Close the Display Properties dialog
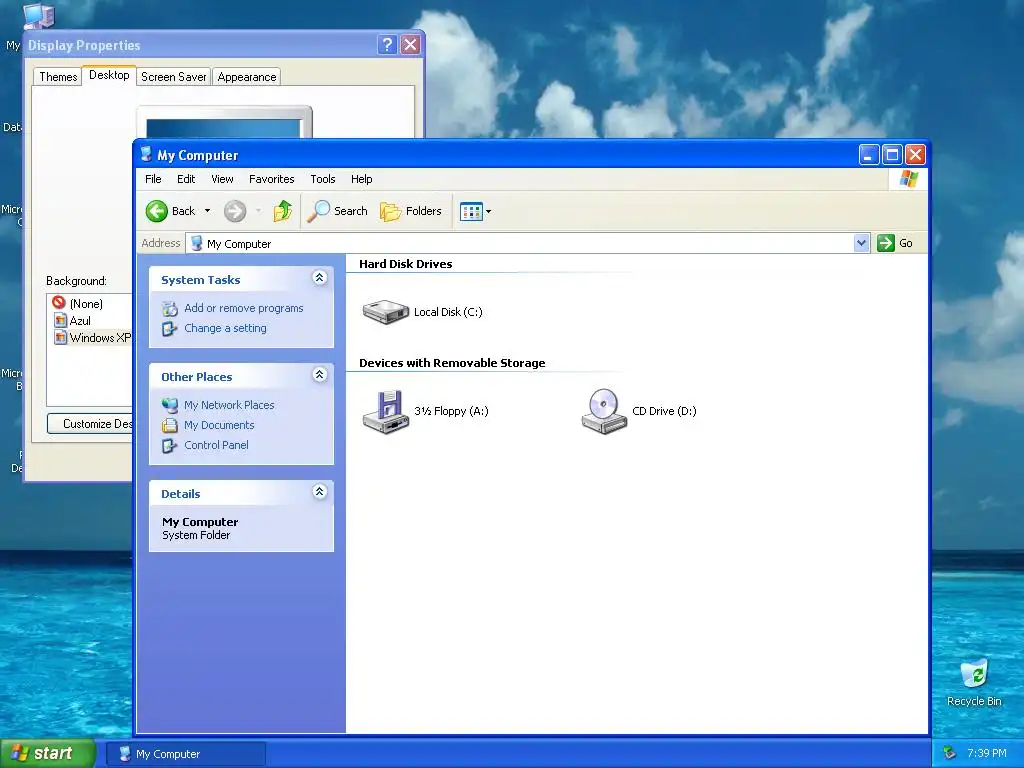 [x=410, y=44]
